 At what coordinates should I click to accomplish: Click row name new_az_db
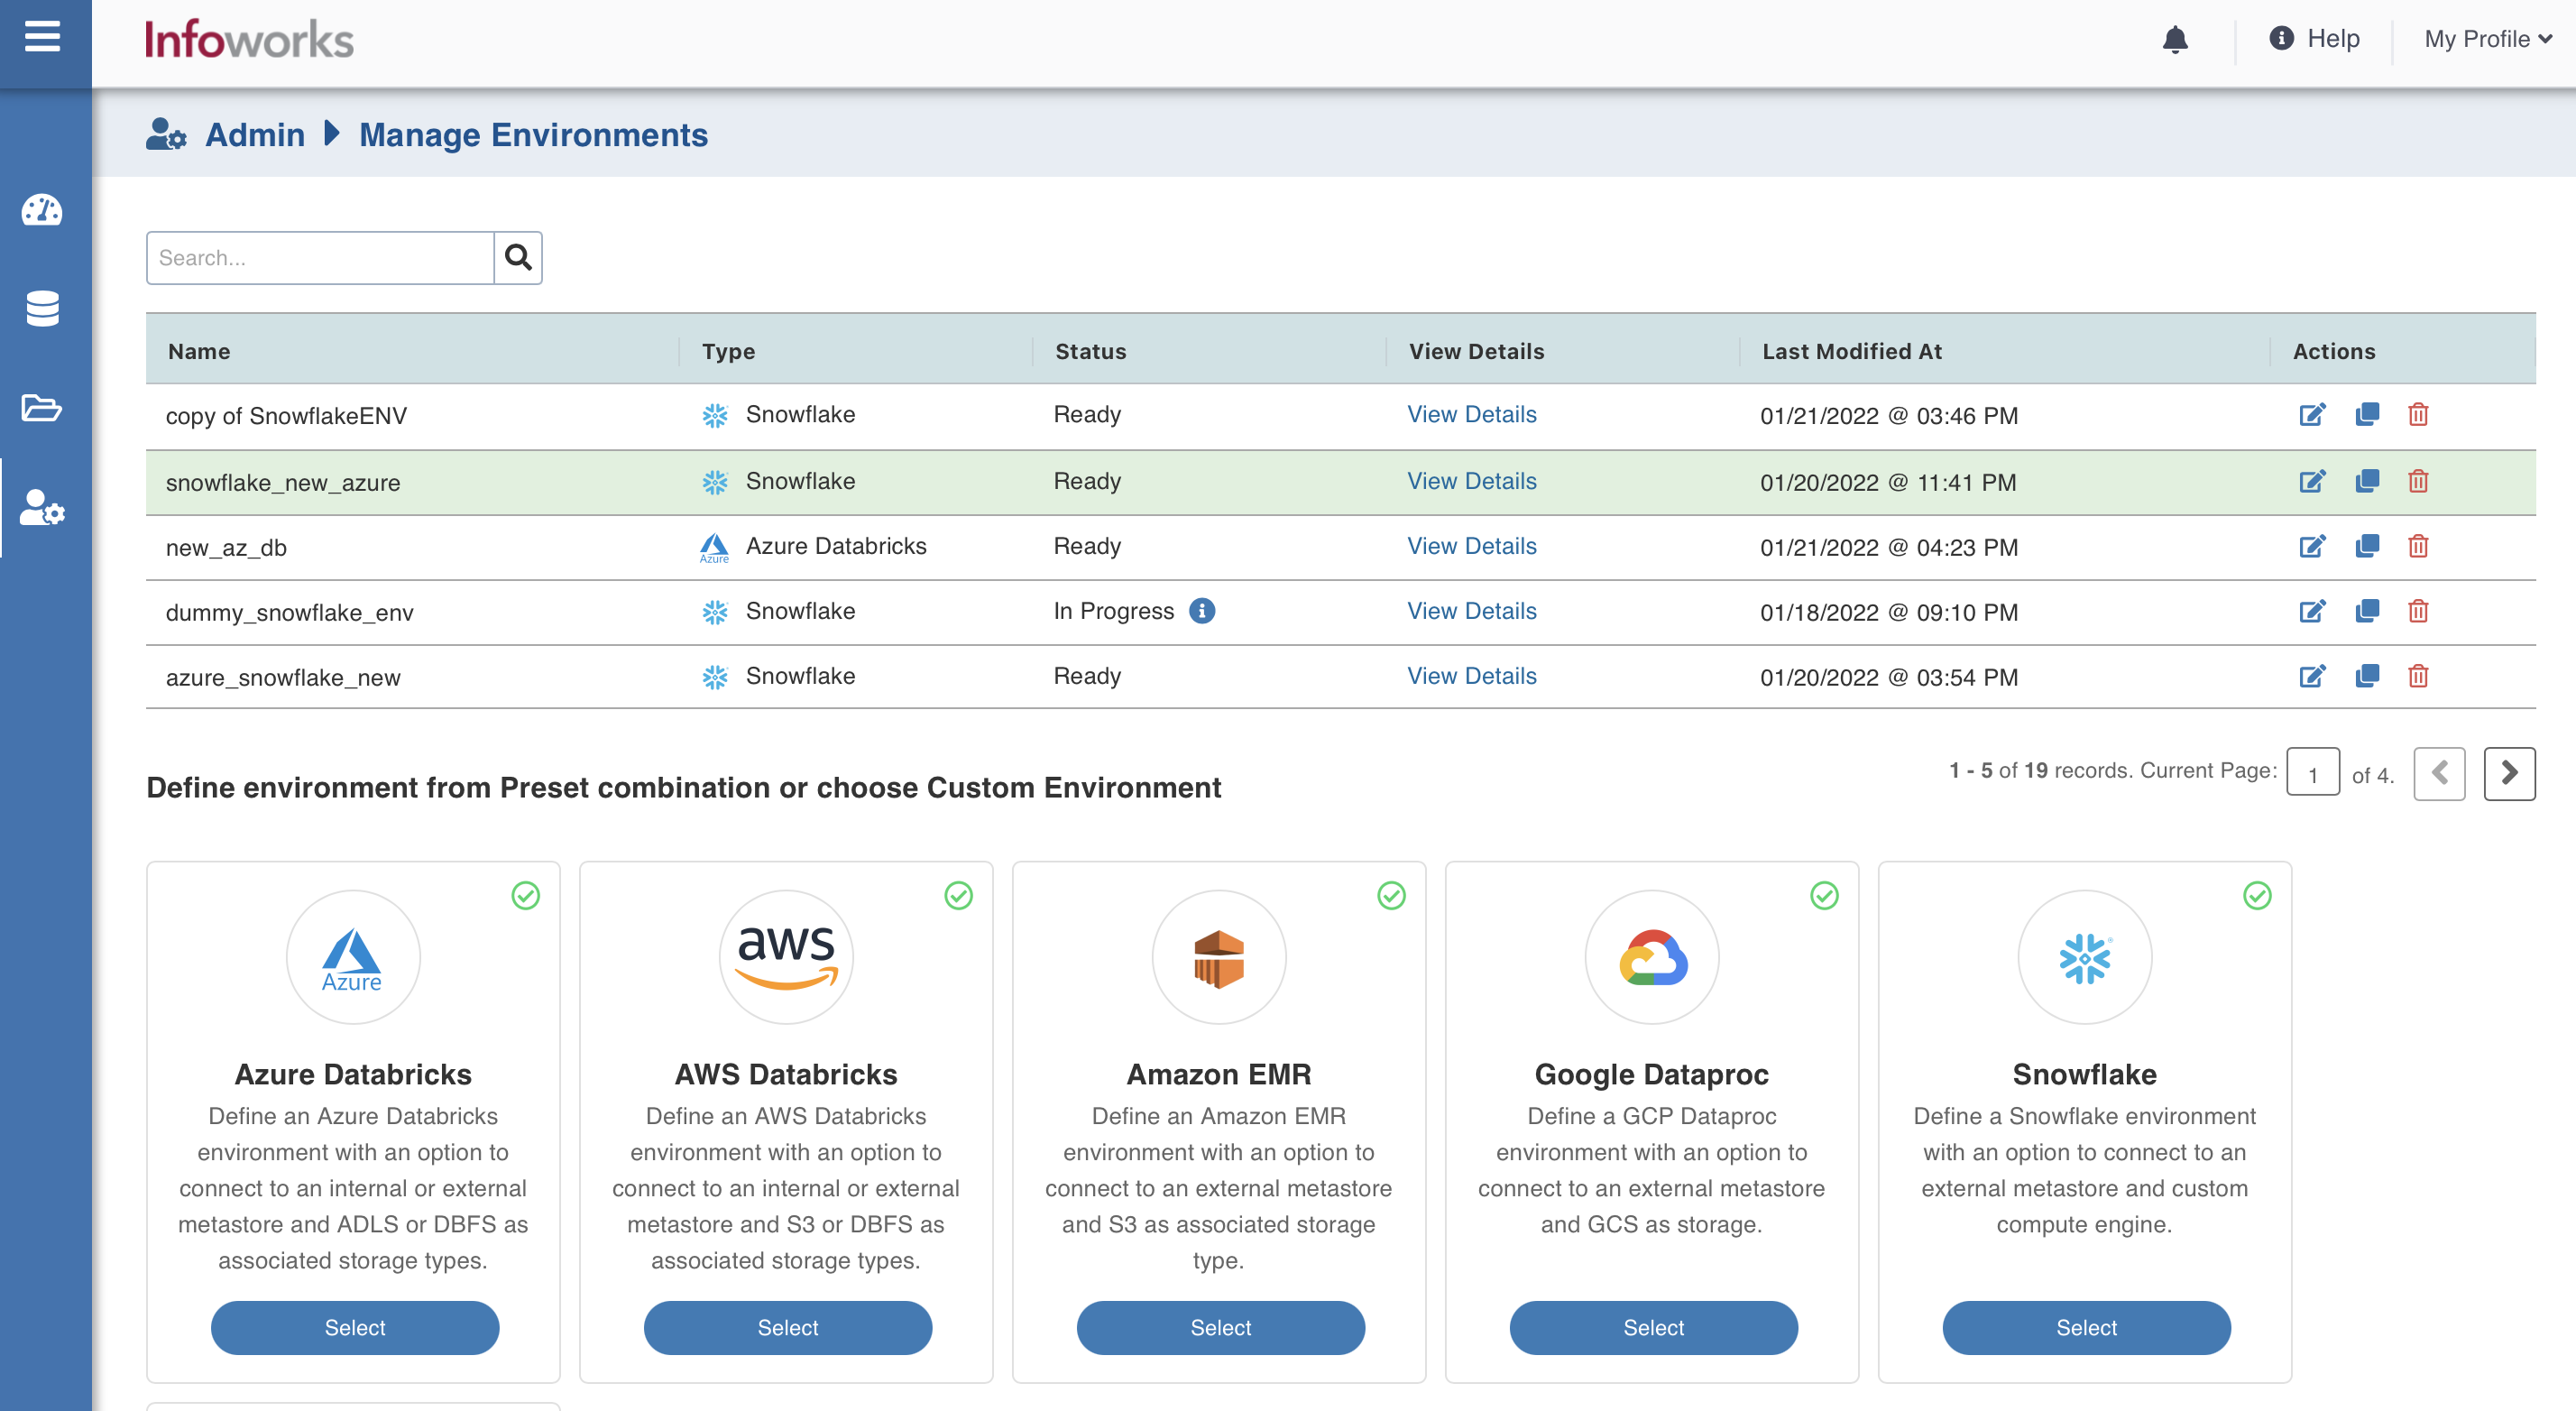tap(226, 547)
